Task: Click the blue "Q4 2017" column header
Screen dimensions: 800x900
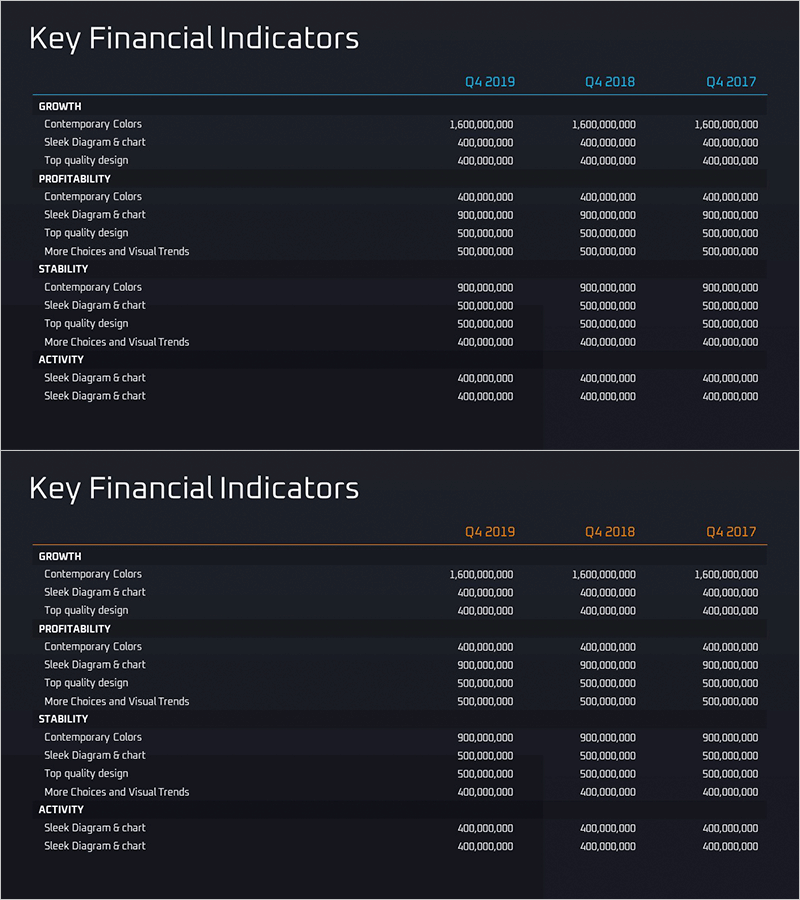Action: coord(731,82)
